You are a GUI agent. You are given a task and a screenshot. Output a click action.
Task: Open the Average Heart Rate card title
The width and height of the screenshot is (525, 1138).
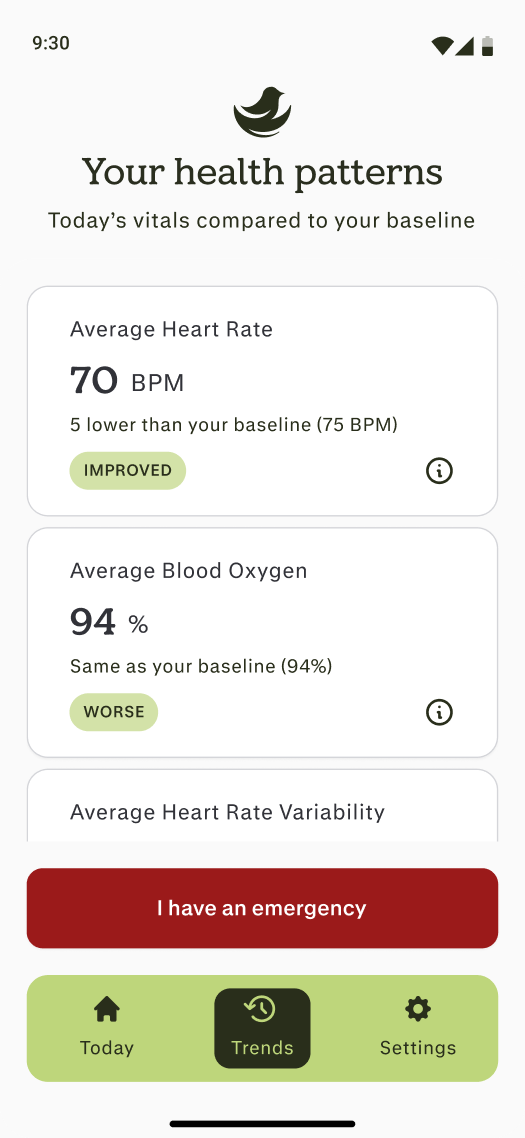pos(171,329)
